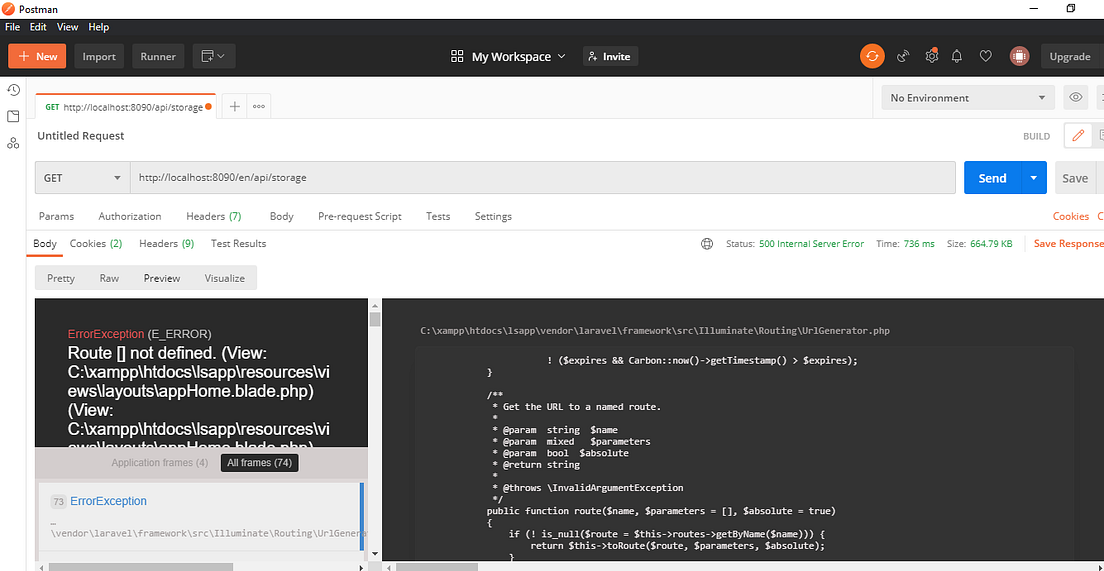Open the request Settings tab
Screen dimensions: 1104x571
click(493, 216)
